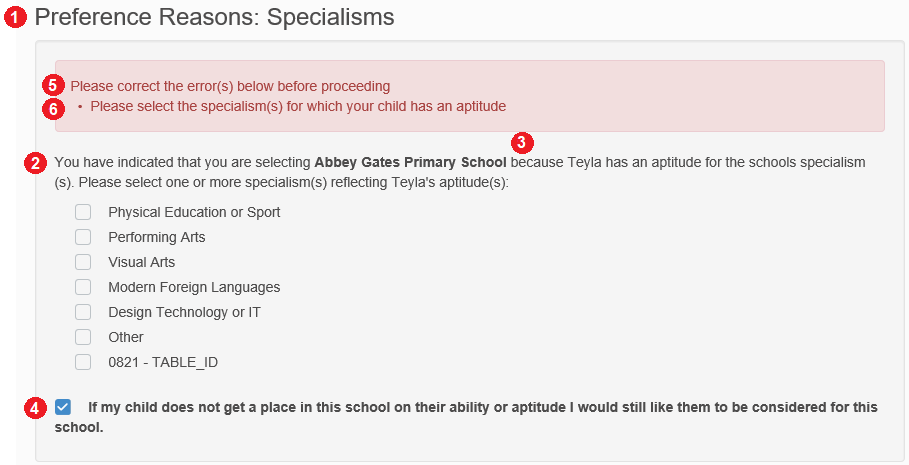Click the Preference Reasons: Specialisms heading
Image resolution: width=909 pixels, height=465 pixels.
pyautogui.click(x=214, y=17)
